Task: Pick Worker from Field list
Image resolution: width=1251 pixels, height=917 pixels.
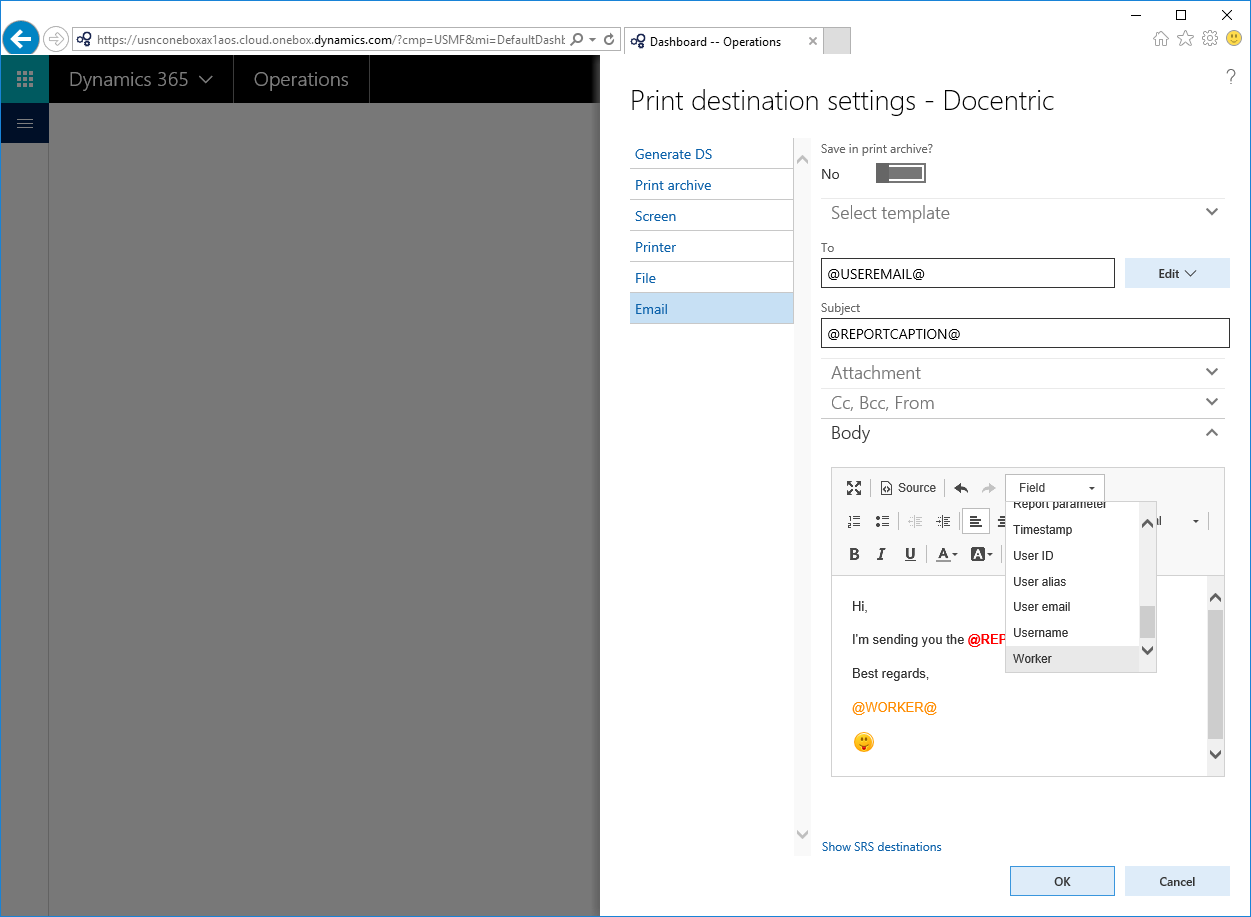Action: point(1072,659)
